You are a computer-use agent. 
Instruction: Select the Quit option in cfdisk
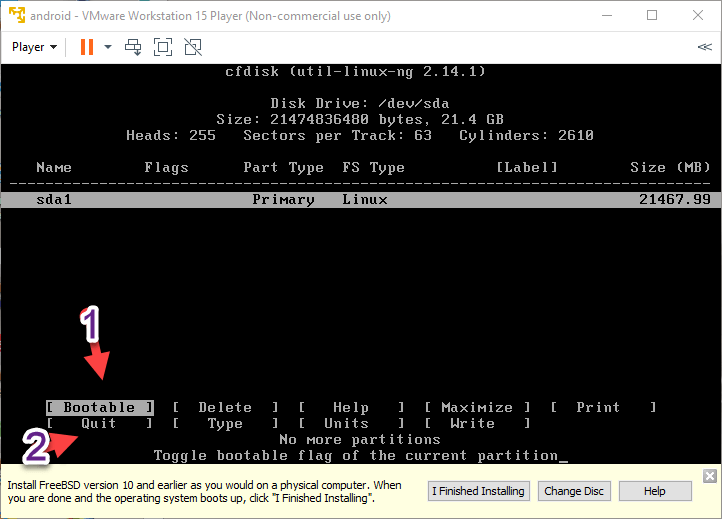(x=99, y=423)
